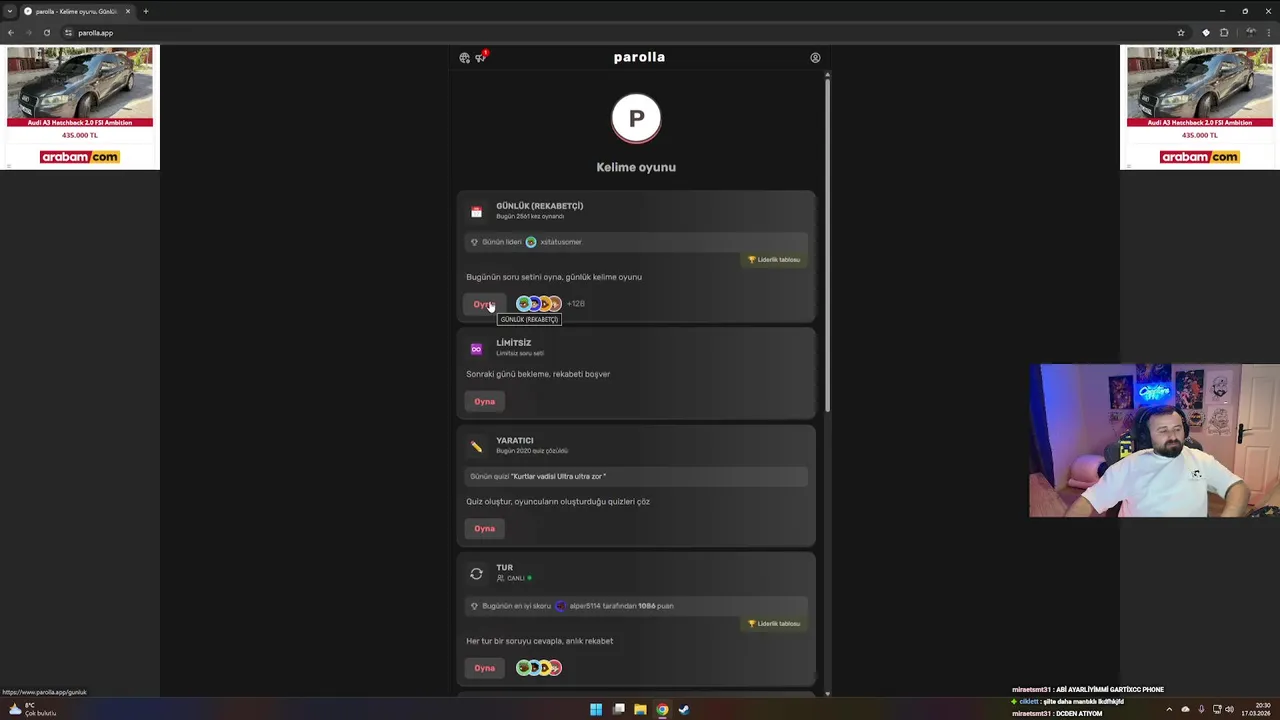Click the round parolla P logo
This screenshot has height=720, width=1280.
[x=636, y=119]
